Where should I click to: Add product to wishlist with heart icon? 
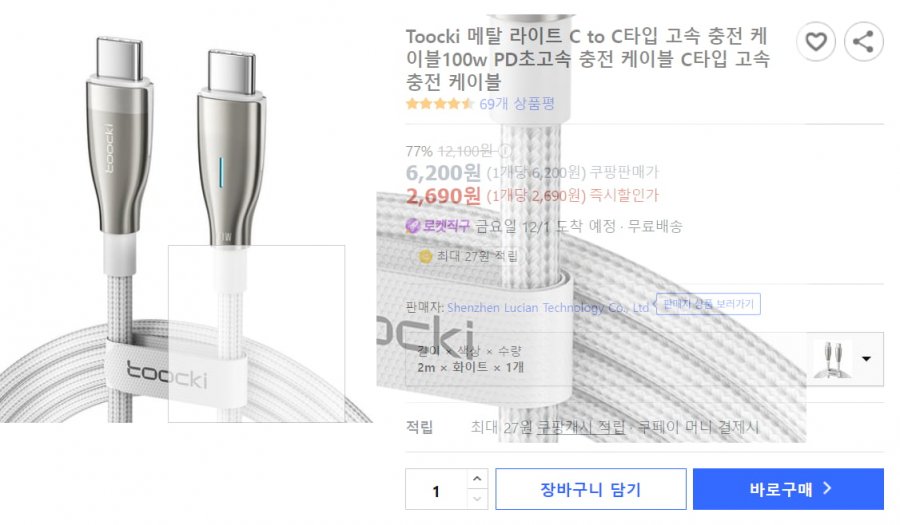(816, 41)
